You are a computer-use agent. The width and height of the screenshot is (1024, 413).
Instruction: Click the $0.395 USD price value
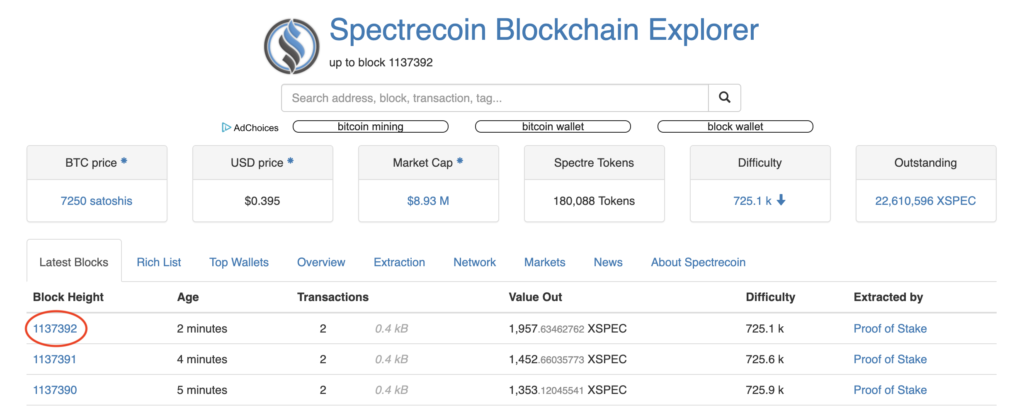point(263,201)
